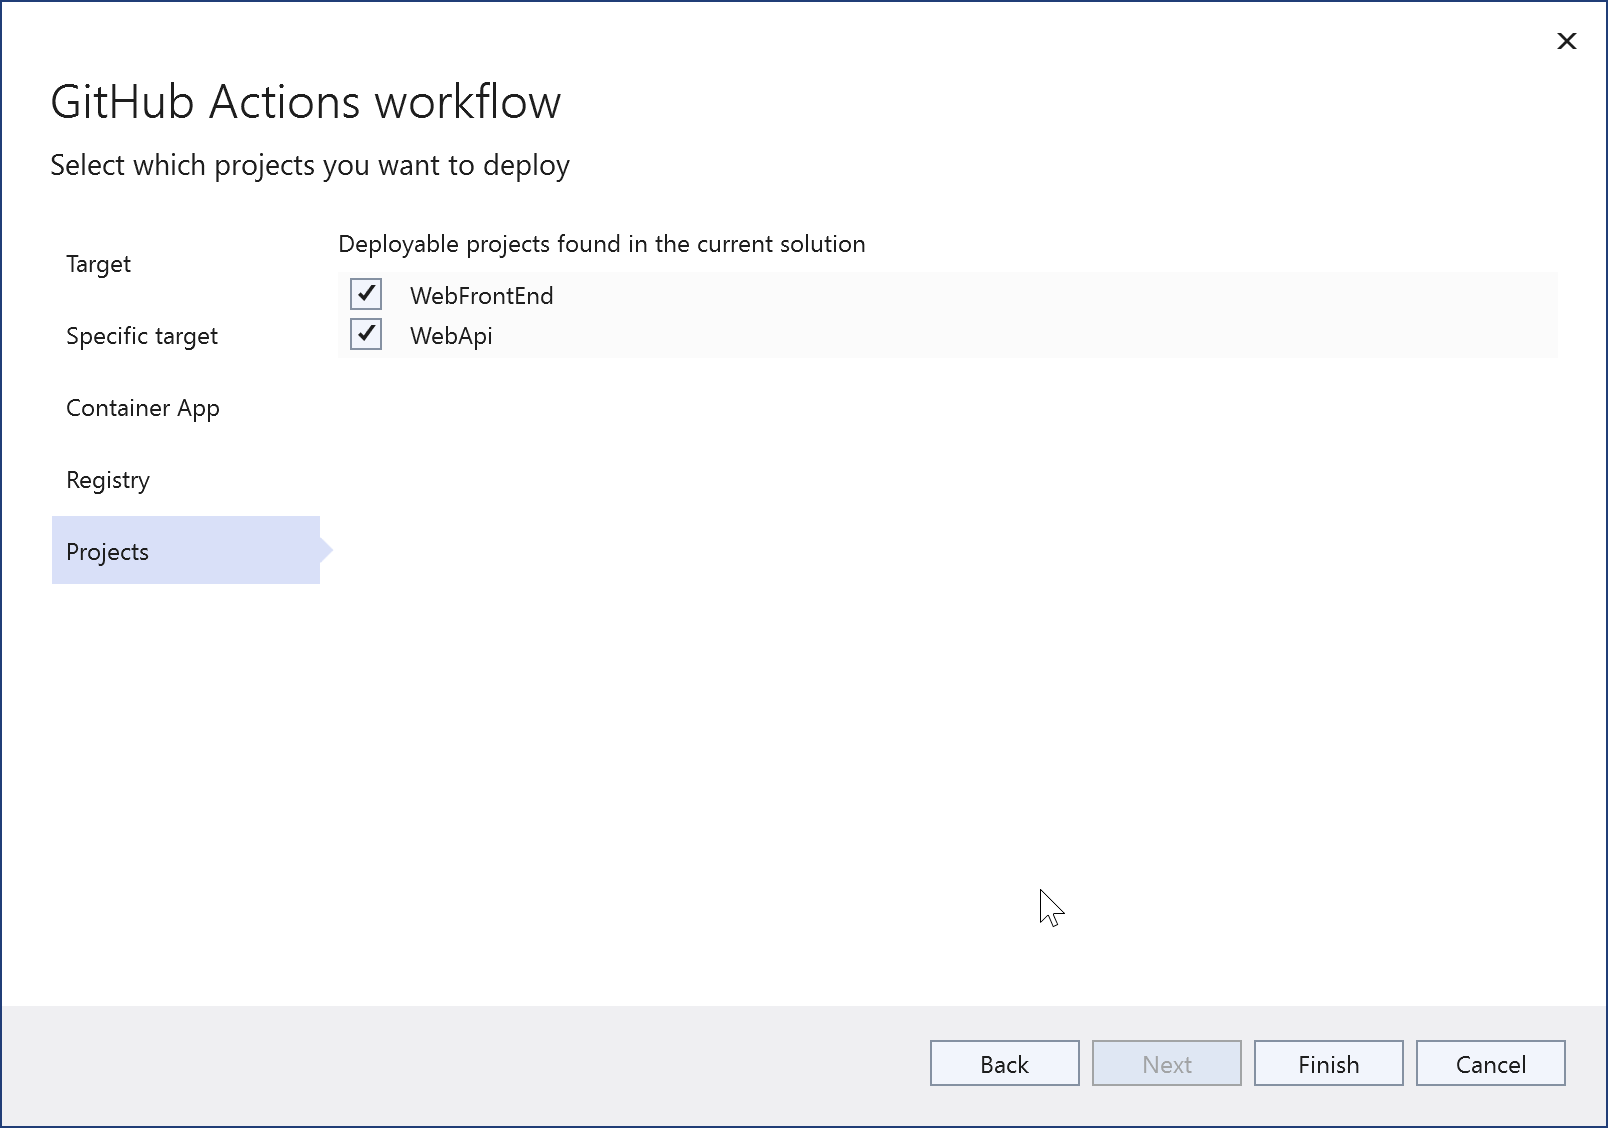This screenshot has width=1608, height=1128.
Task: Click the WebApi project name label
Action: click(x=451, y=336)
